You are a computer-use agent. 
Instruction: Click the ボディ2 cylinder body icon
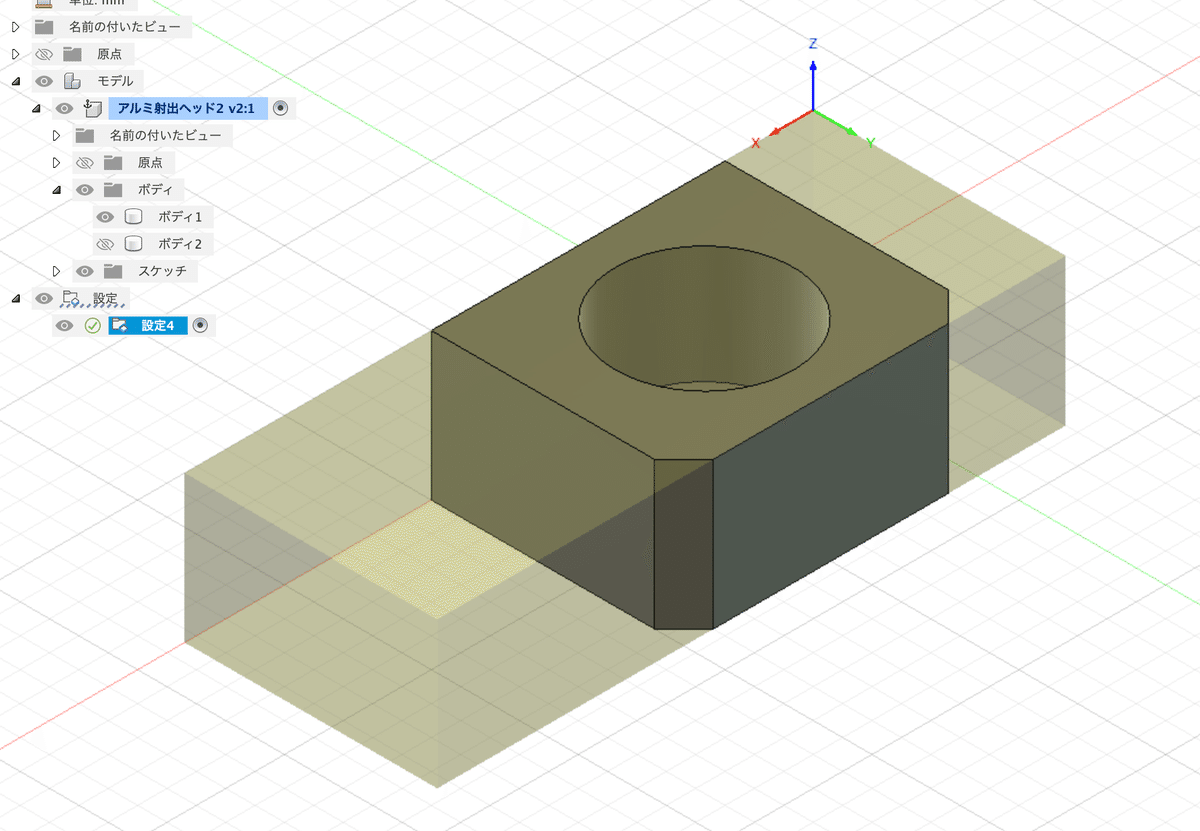pos(133,243)
